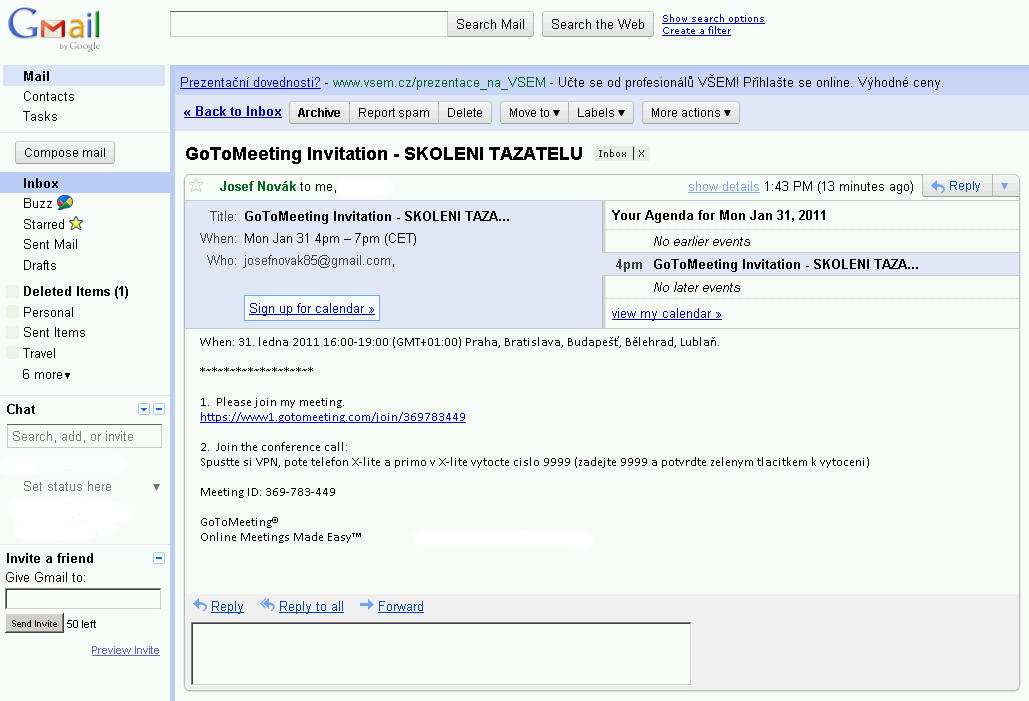
Task: Star this message from Josef Novák
Action: (x=196, y=186)
